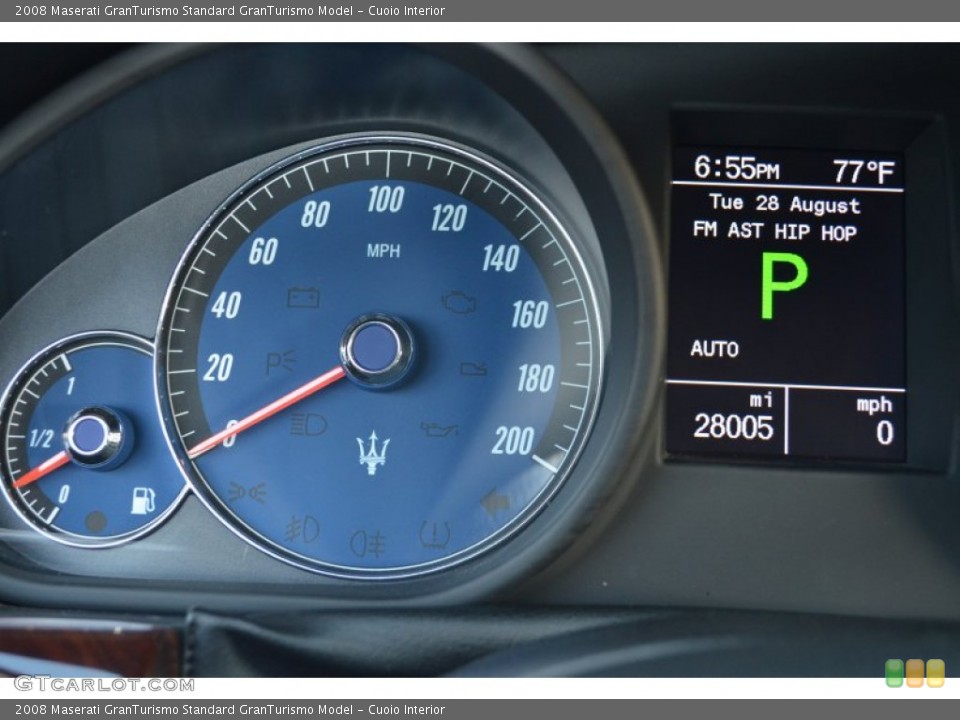Image resolution: width=960 pixels, height=720 pixels.
Task: Click the 20 mark on speedometer
Action: [218, 368]
